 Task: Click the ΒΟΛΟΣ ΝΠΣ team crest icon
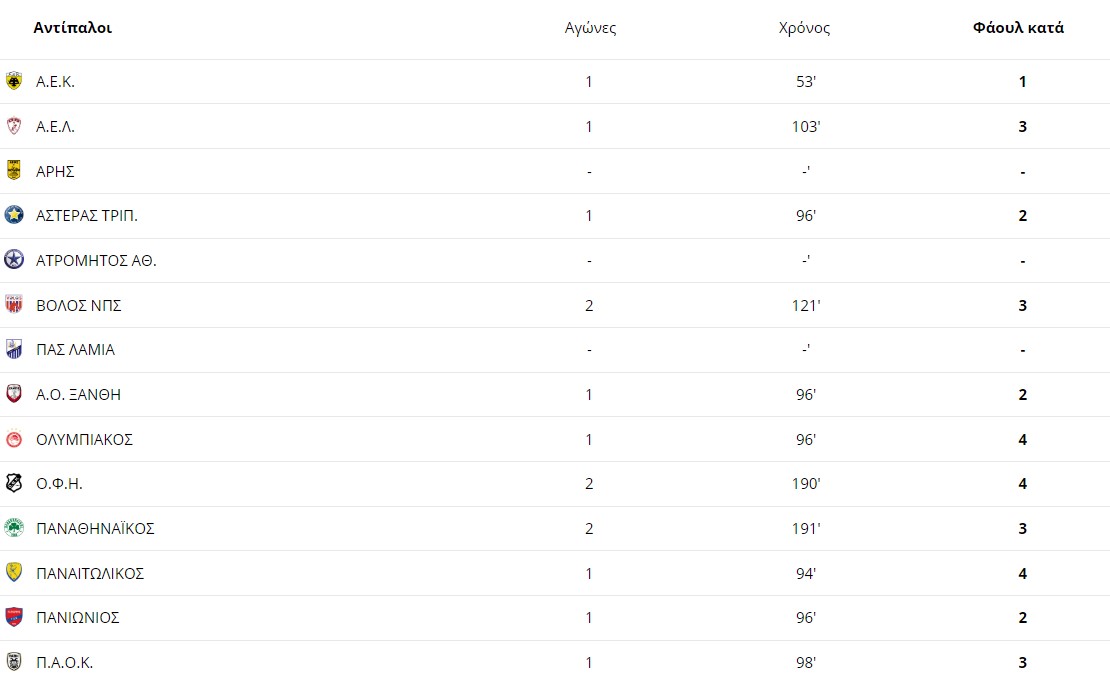click(13, 304)
